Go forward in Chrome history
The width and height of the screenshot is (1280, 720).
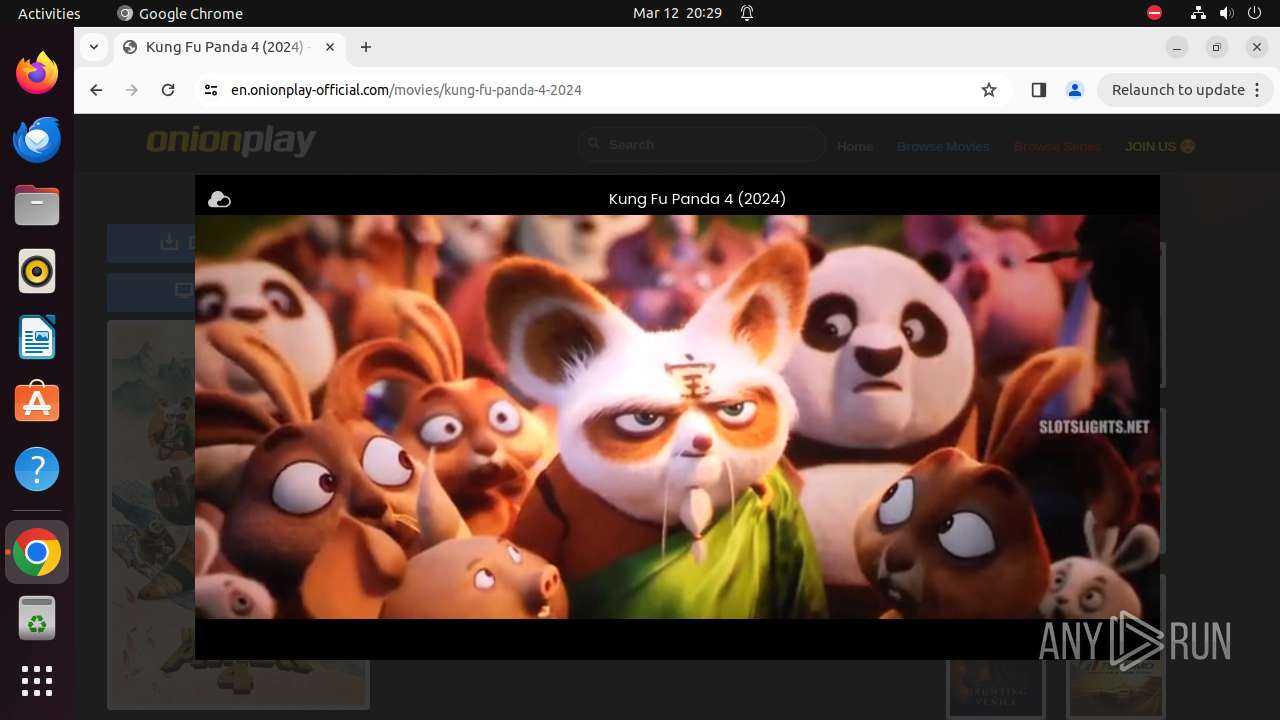[x=132, y=90]
